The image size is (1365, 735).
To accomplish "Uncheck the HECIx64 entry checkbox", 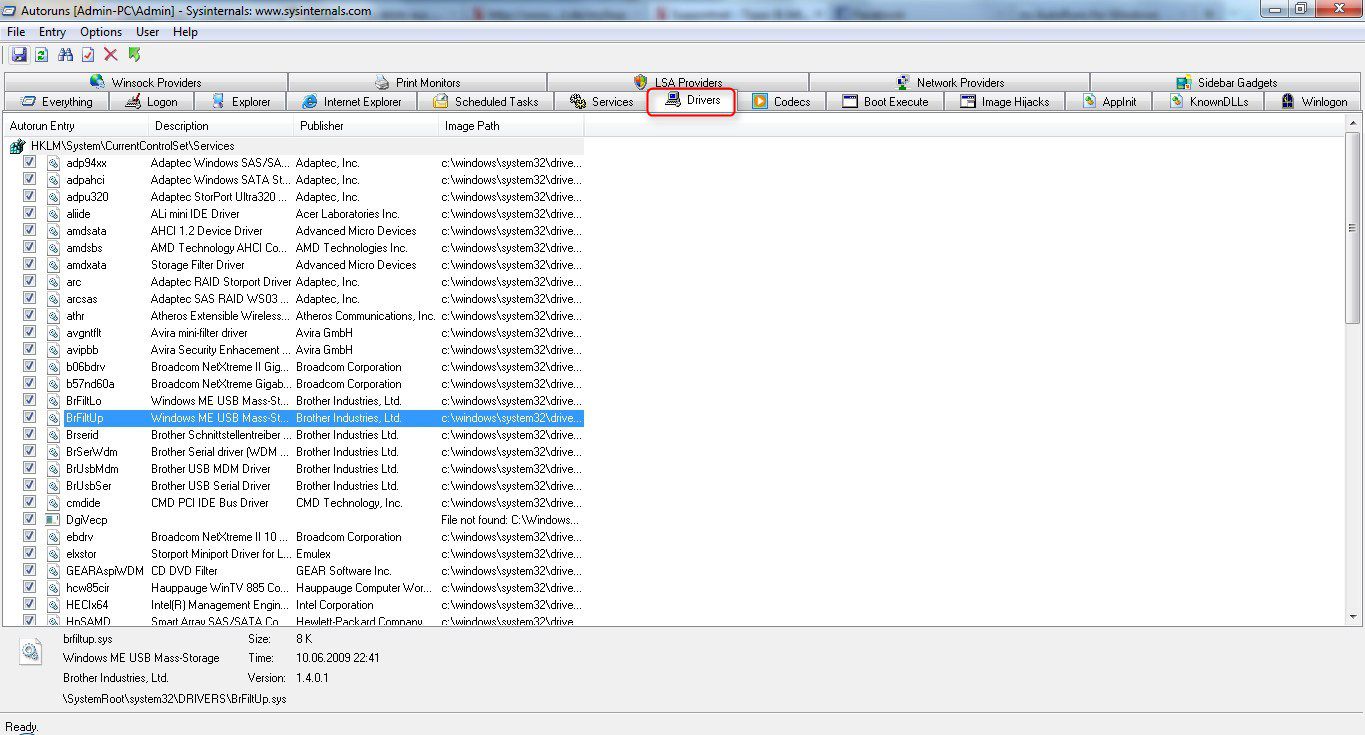I will 29,604.
